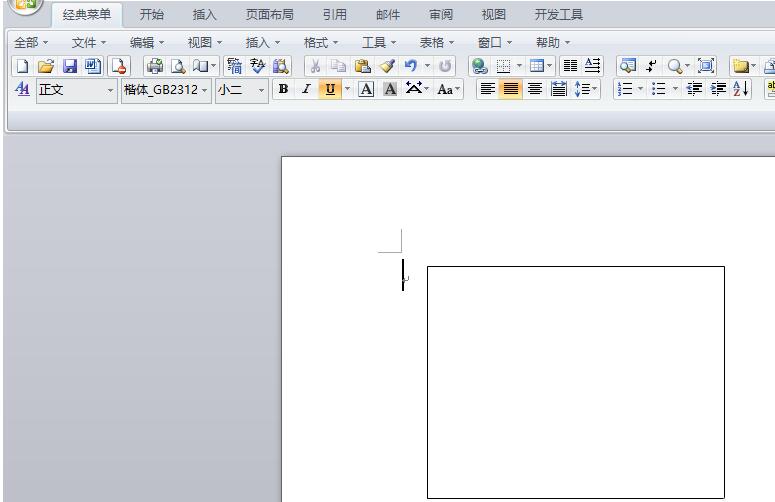This screenshot has height=502, width=775.
Task: Run spelling and grammar check
Action: pos(258,66)
